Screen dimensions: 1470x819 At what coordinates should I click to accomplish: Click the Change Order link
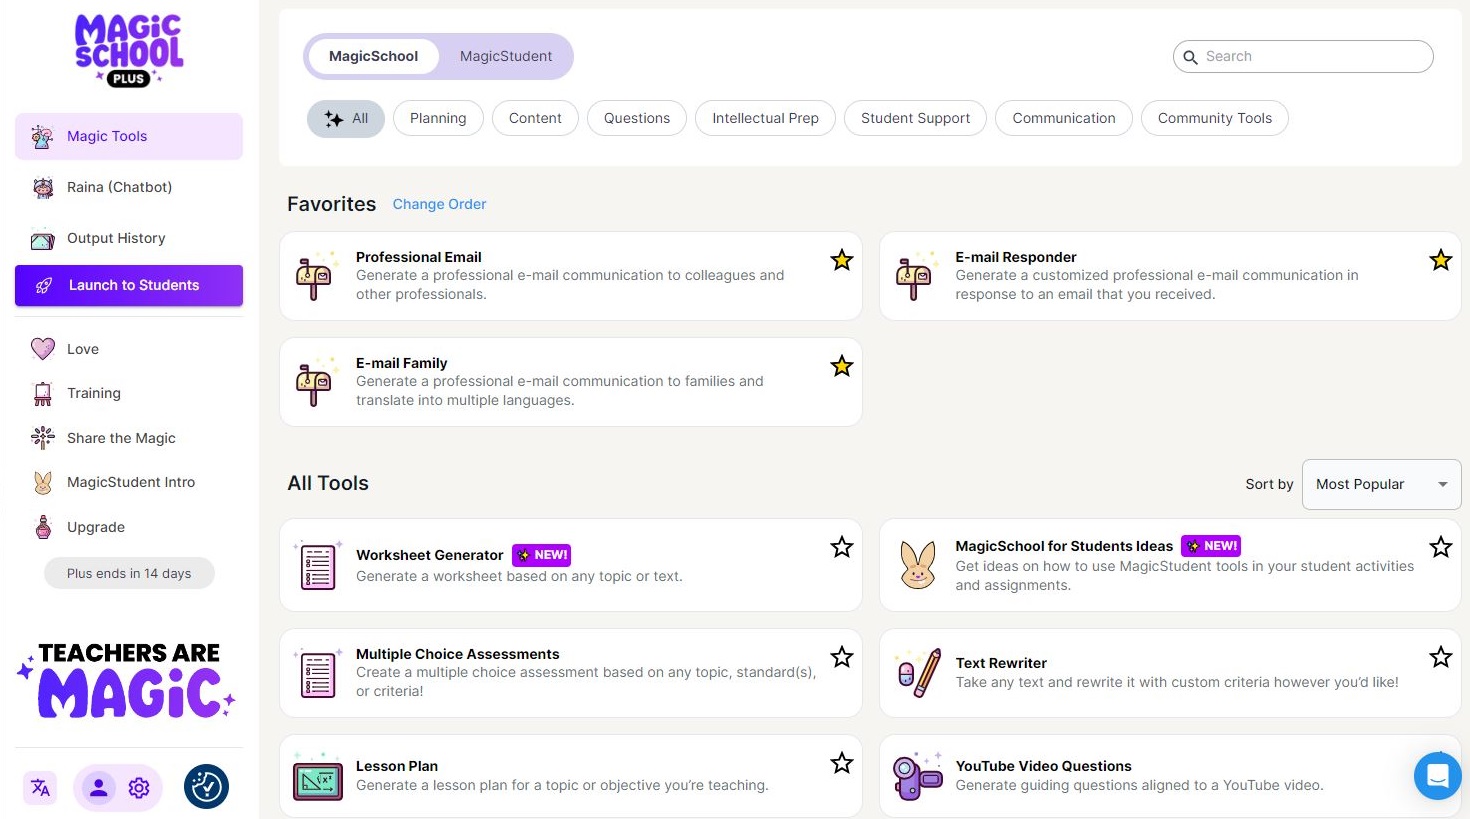point(439,204)
